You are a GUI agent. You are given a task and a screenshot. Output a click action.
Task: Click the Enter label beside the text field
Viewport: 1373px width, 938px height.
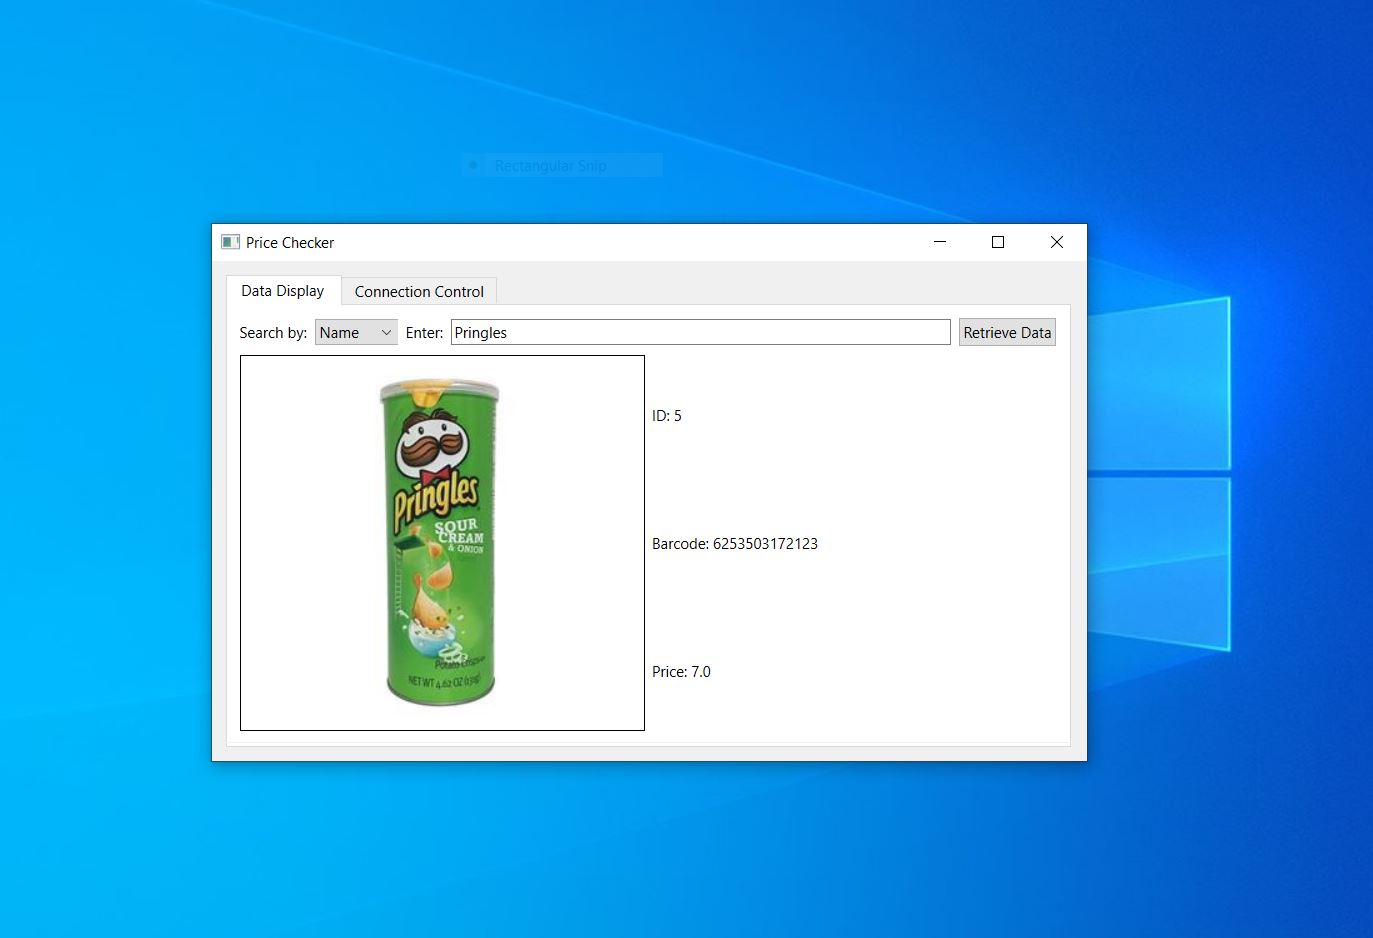(x=424, y=333)
